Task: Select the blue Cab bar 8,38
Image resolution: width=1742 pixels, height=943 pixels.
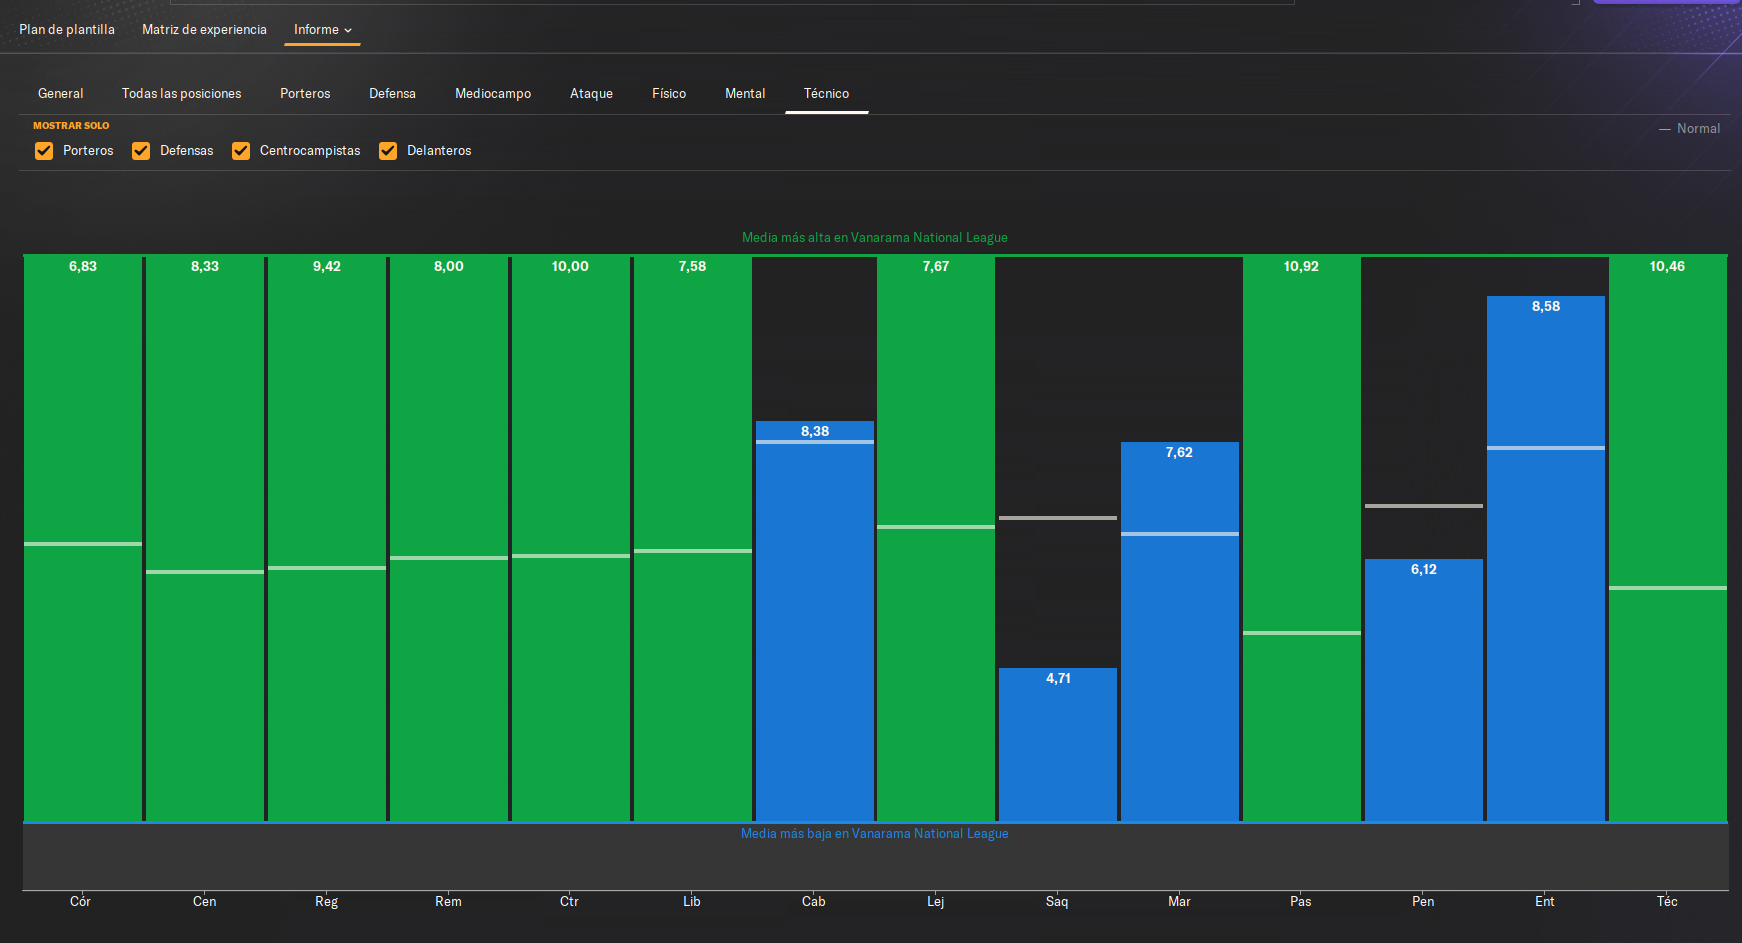Action: pos(815,621)
